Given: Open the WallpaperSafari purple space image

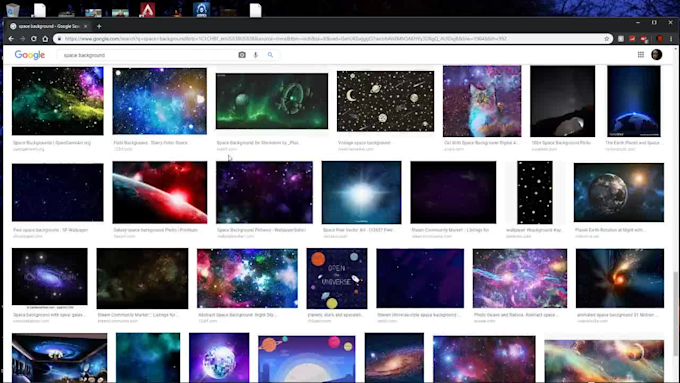Looking at the screenshot, I should click(264, 192).
